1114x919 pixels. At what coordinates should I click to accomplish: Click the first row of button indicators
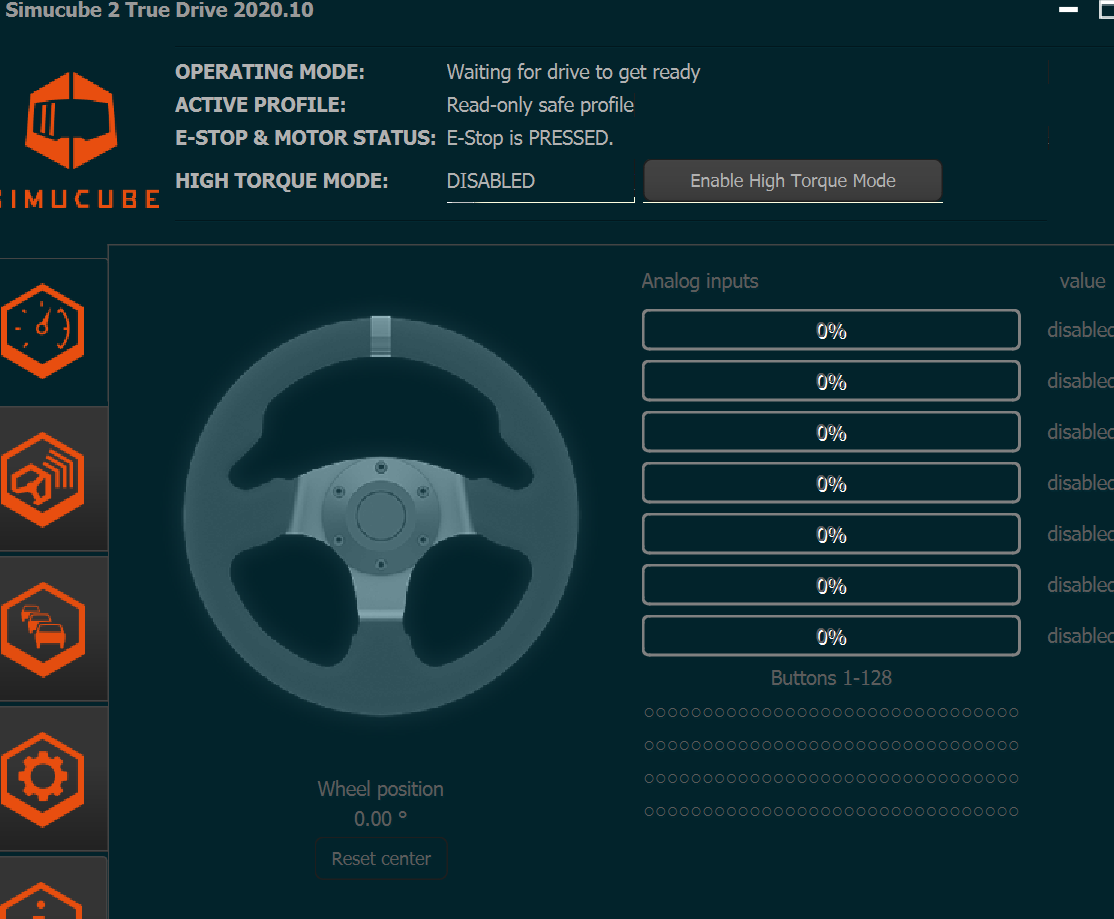831,712
